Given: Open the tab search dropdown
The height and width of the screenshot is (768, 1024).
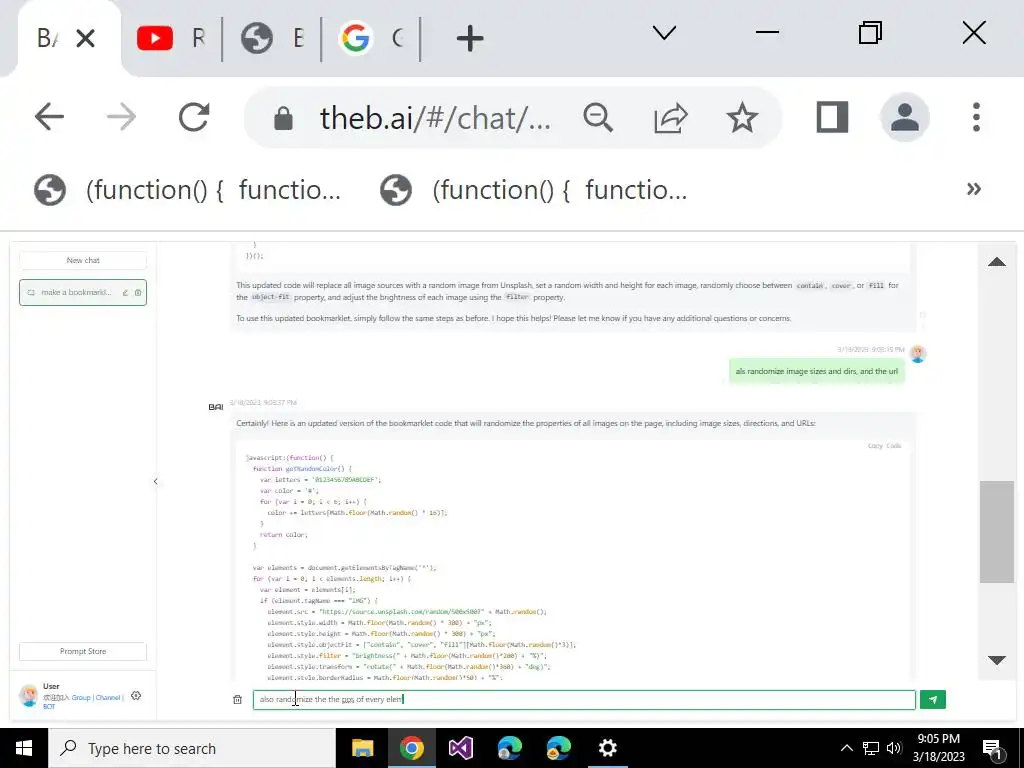Looking at the screenshot, I should pyautogui.click(x=664, y=33).
